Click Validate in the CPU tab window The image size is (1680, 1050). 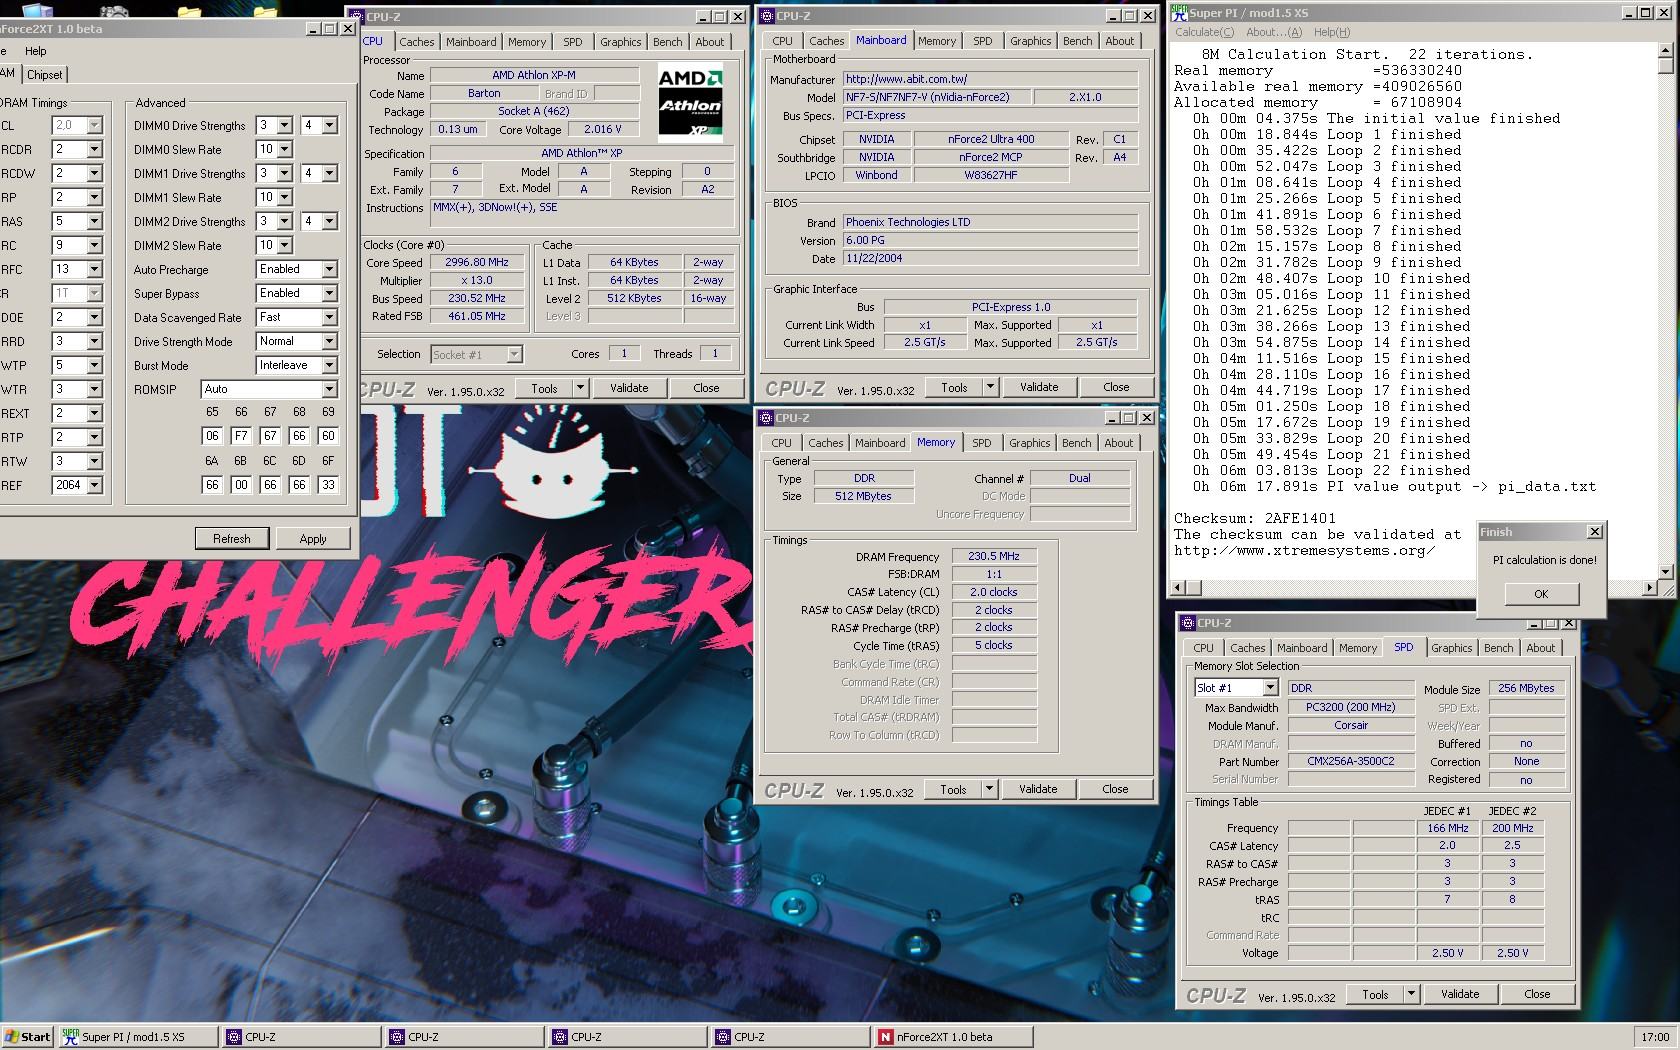tap(629, 388)
